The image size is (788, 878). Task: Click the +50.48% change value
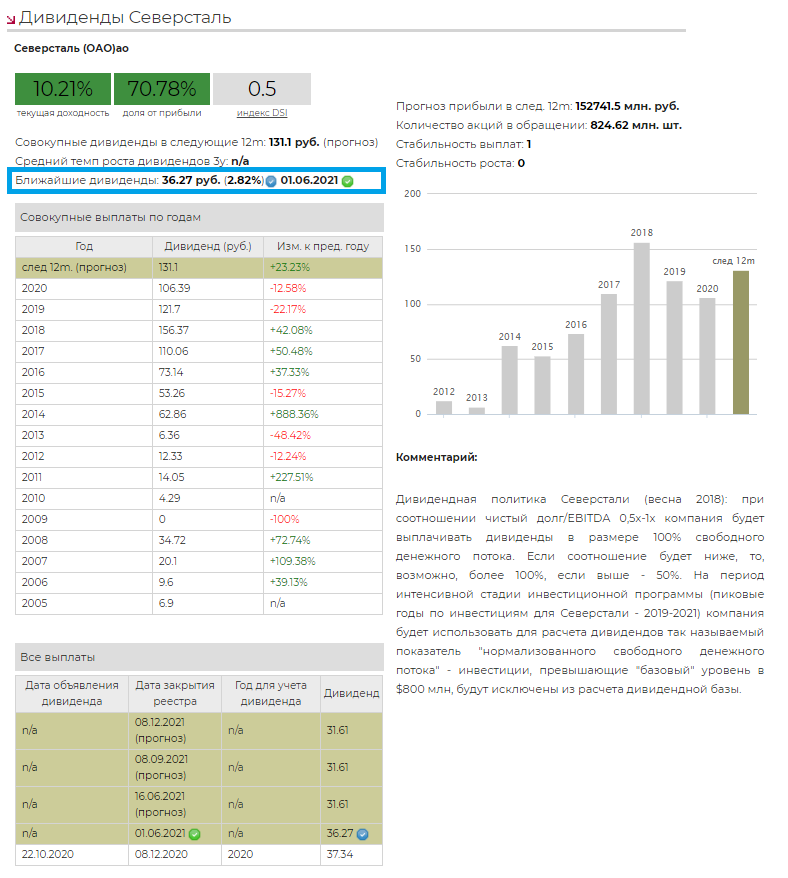pyautogui.click(x=291, y=352)
